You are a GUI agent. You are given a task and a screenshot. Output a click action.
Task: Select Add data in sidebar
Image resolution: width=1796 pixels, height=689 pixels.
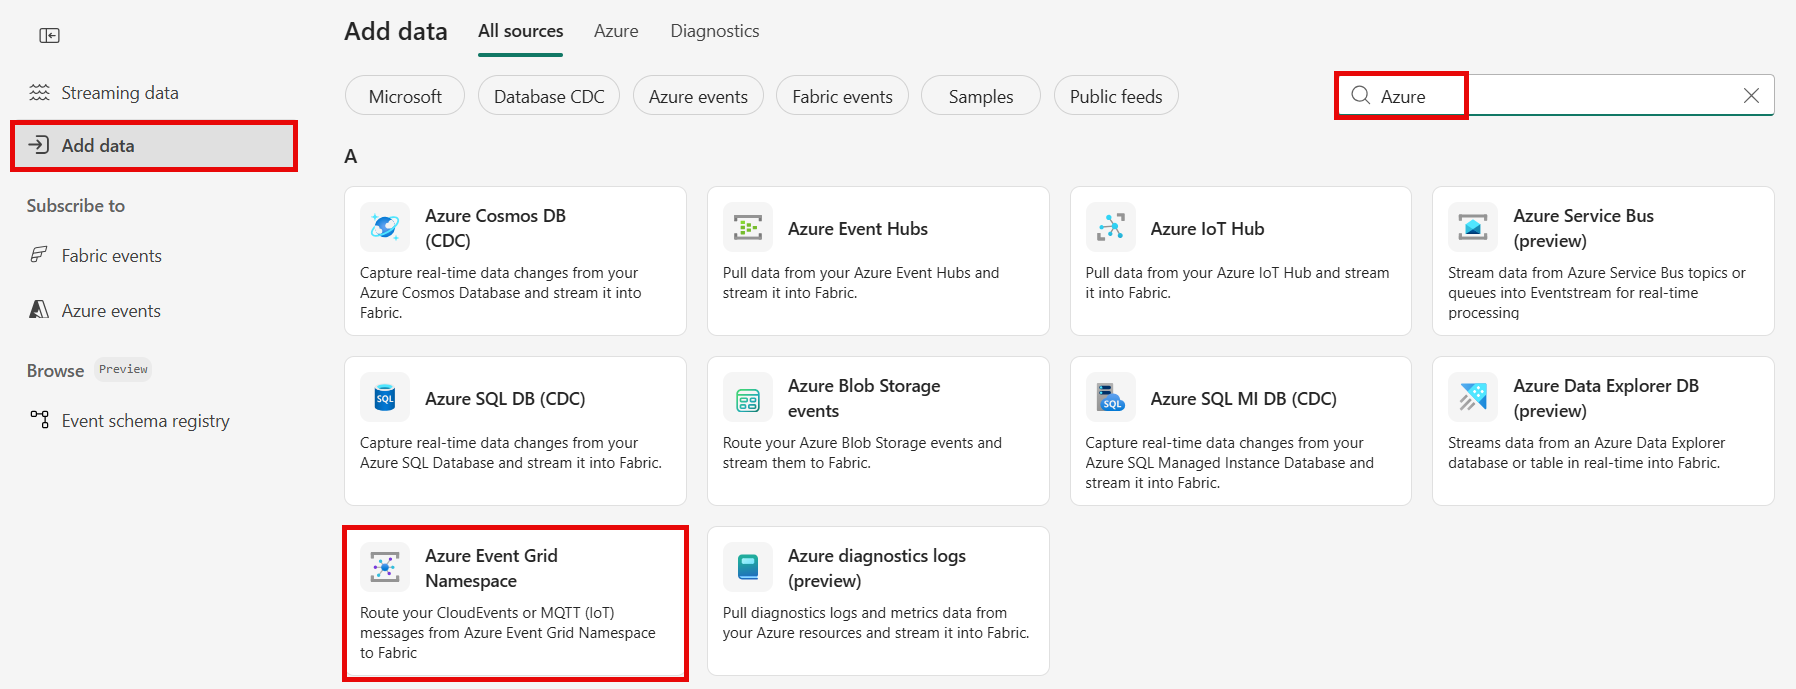click(x=153, y=145)
